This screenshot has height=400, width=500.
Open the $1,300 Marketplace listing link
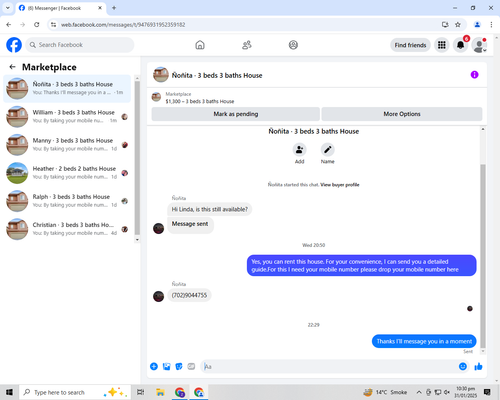[x=200, y=101]
